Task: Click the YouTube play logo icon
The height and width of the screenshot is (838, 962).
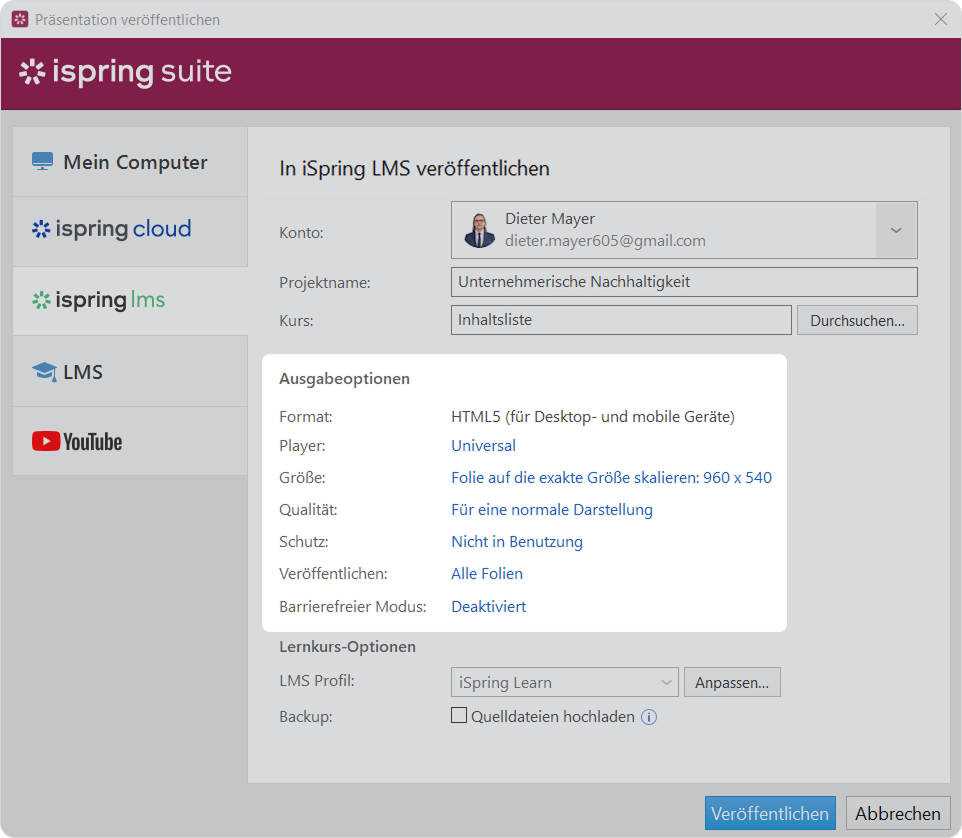Action: [x=45, y=441]
